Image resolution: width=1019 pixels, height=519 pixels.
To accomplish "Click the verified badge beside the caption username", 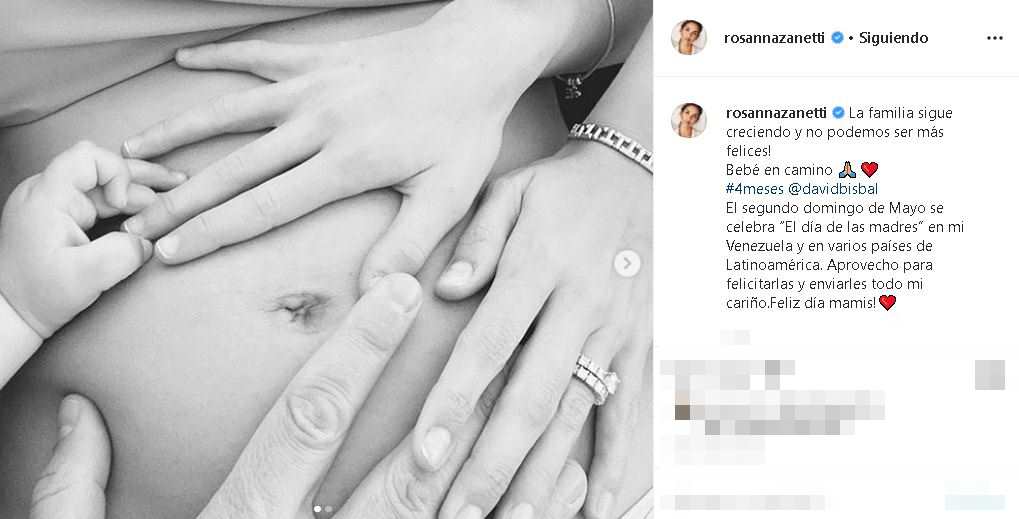I will (x=838, y=113).
